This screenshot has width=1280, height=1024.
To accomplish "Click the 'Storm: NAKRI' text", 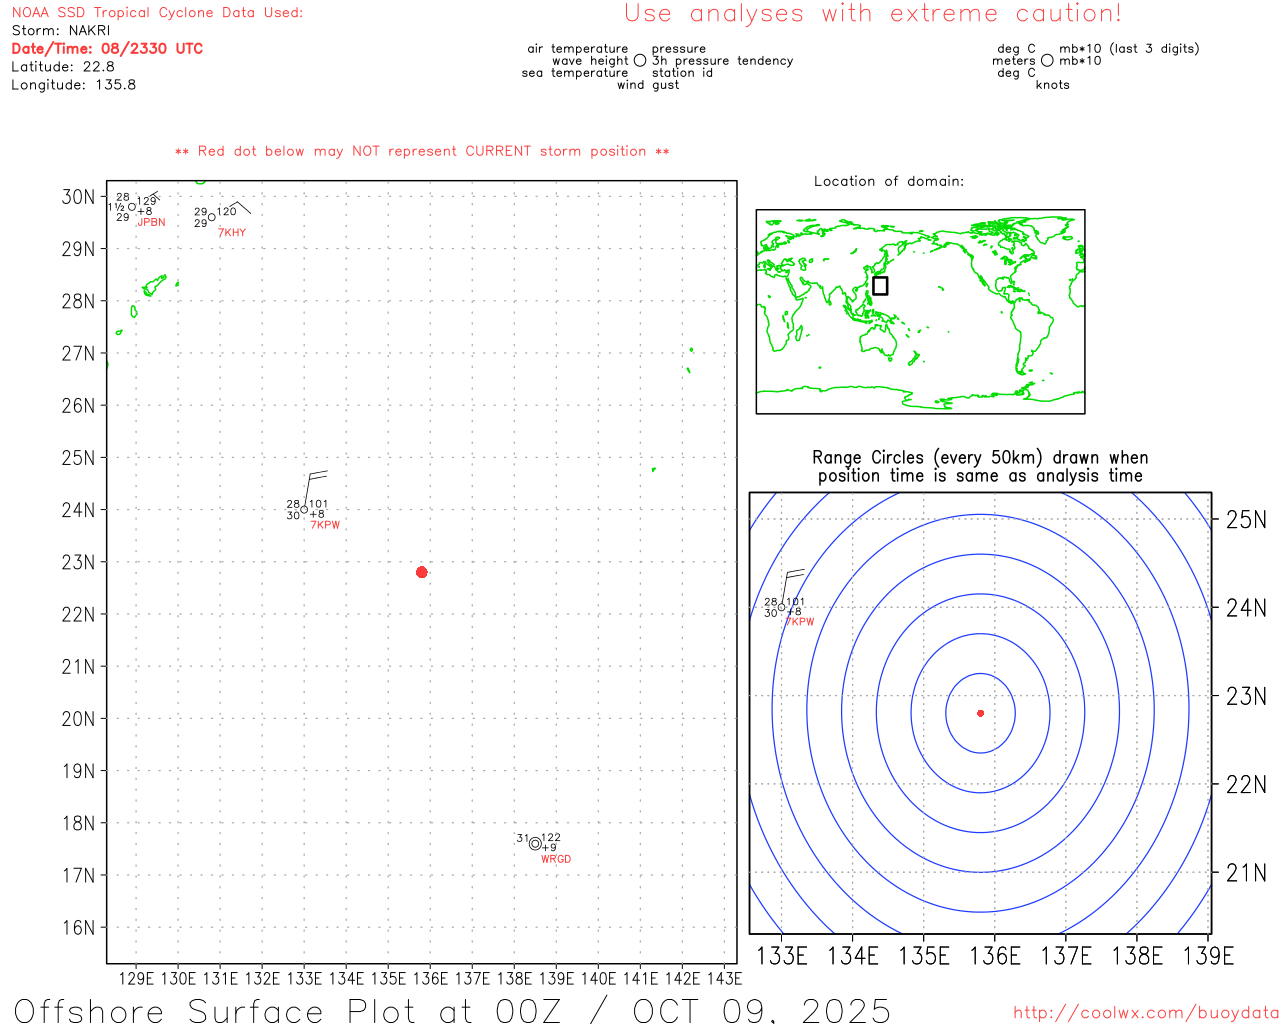I will point(61,31).
